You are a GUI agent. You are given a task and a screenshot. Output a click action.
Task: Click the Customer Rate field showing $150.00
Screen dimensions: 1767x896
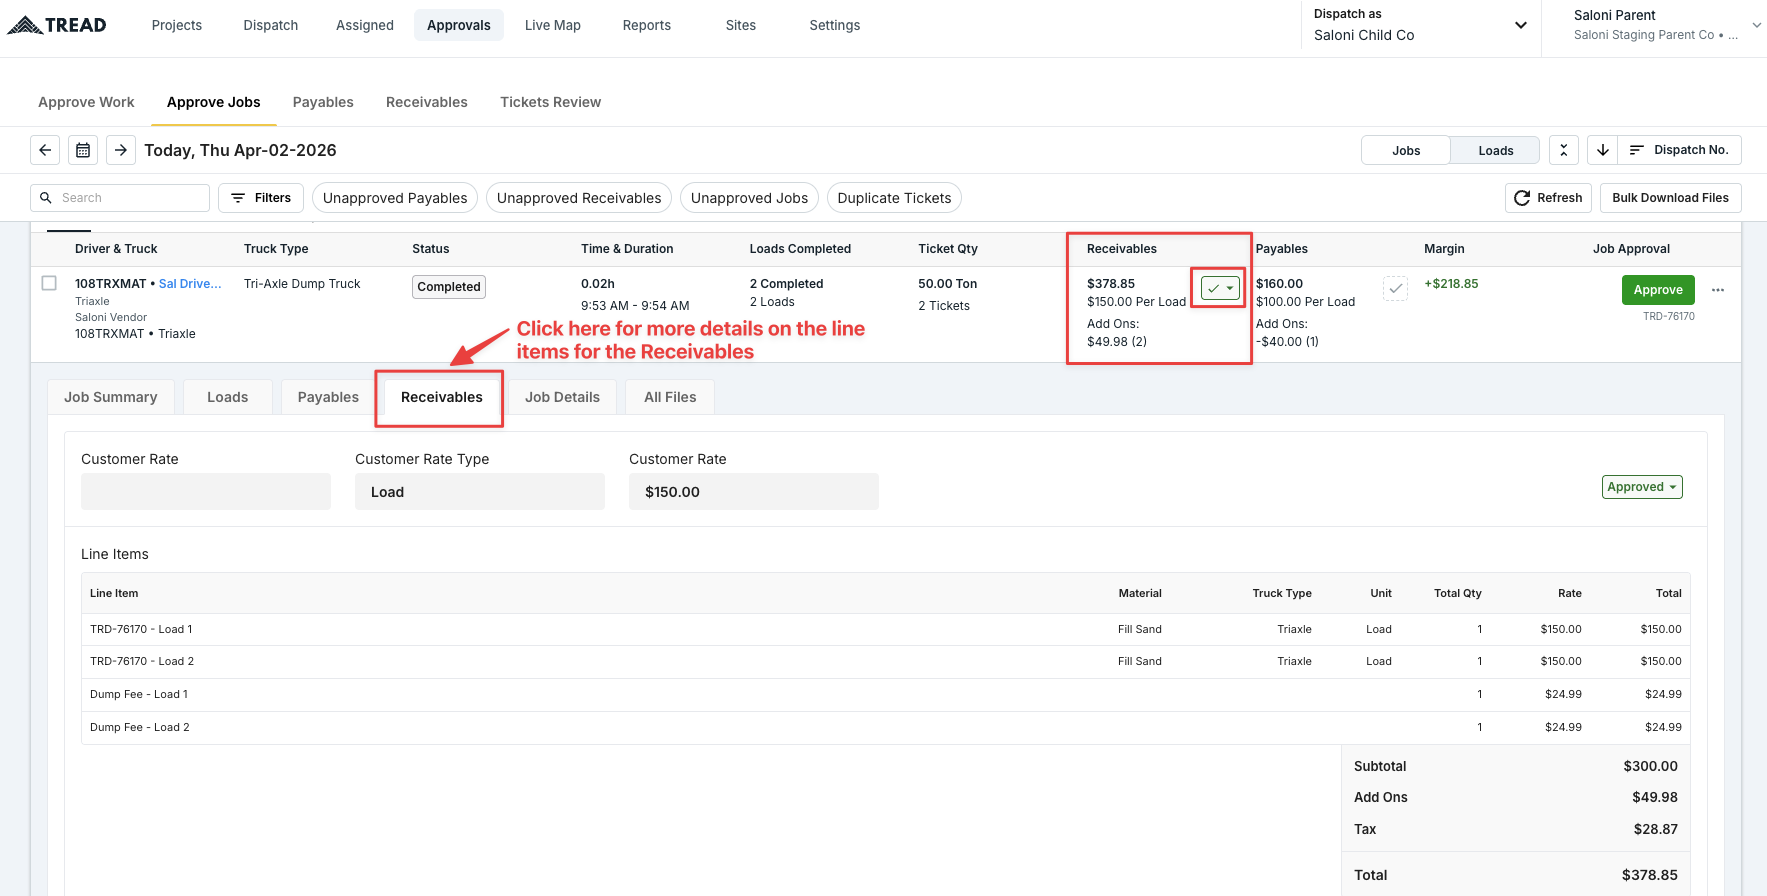coord(754,492)
